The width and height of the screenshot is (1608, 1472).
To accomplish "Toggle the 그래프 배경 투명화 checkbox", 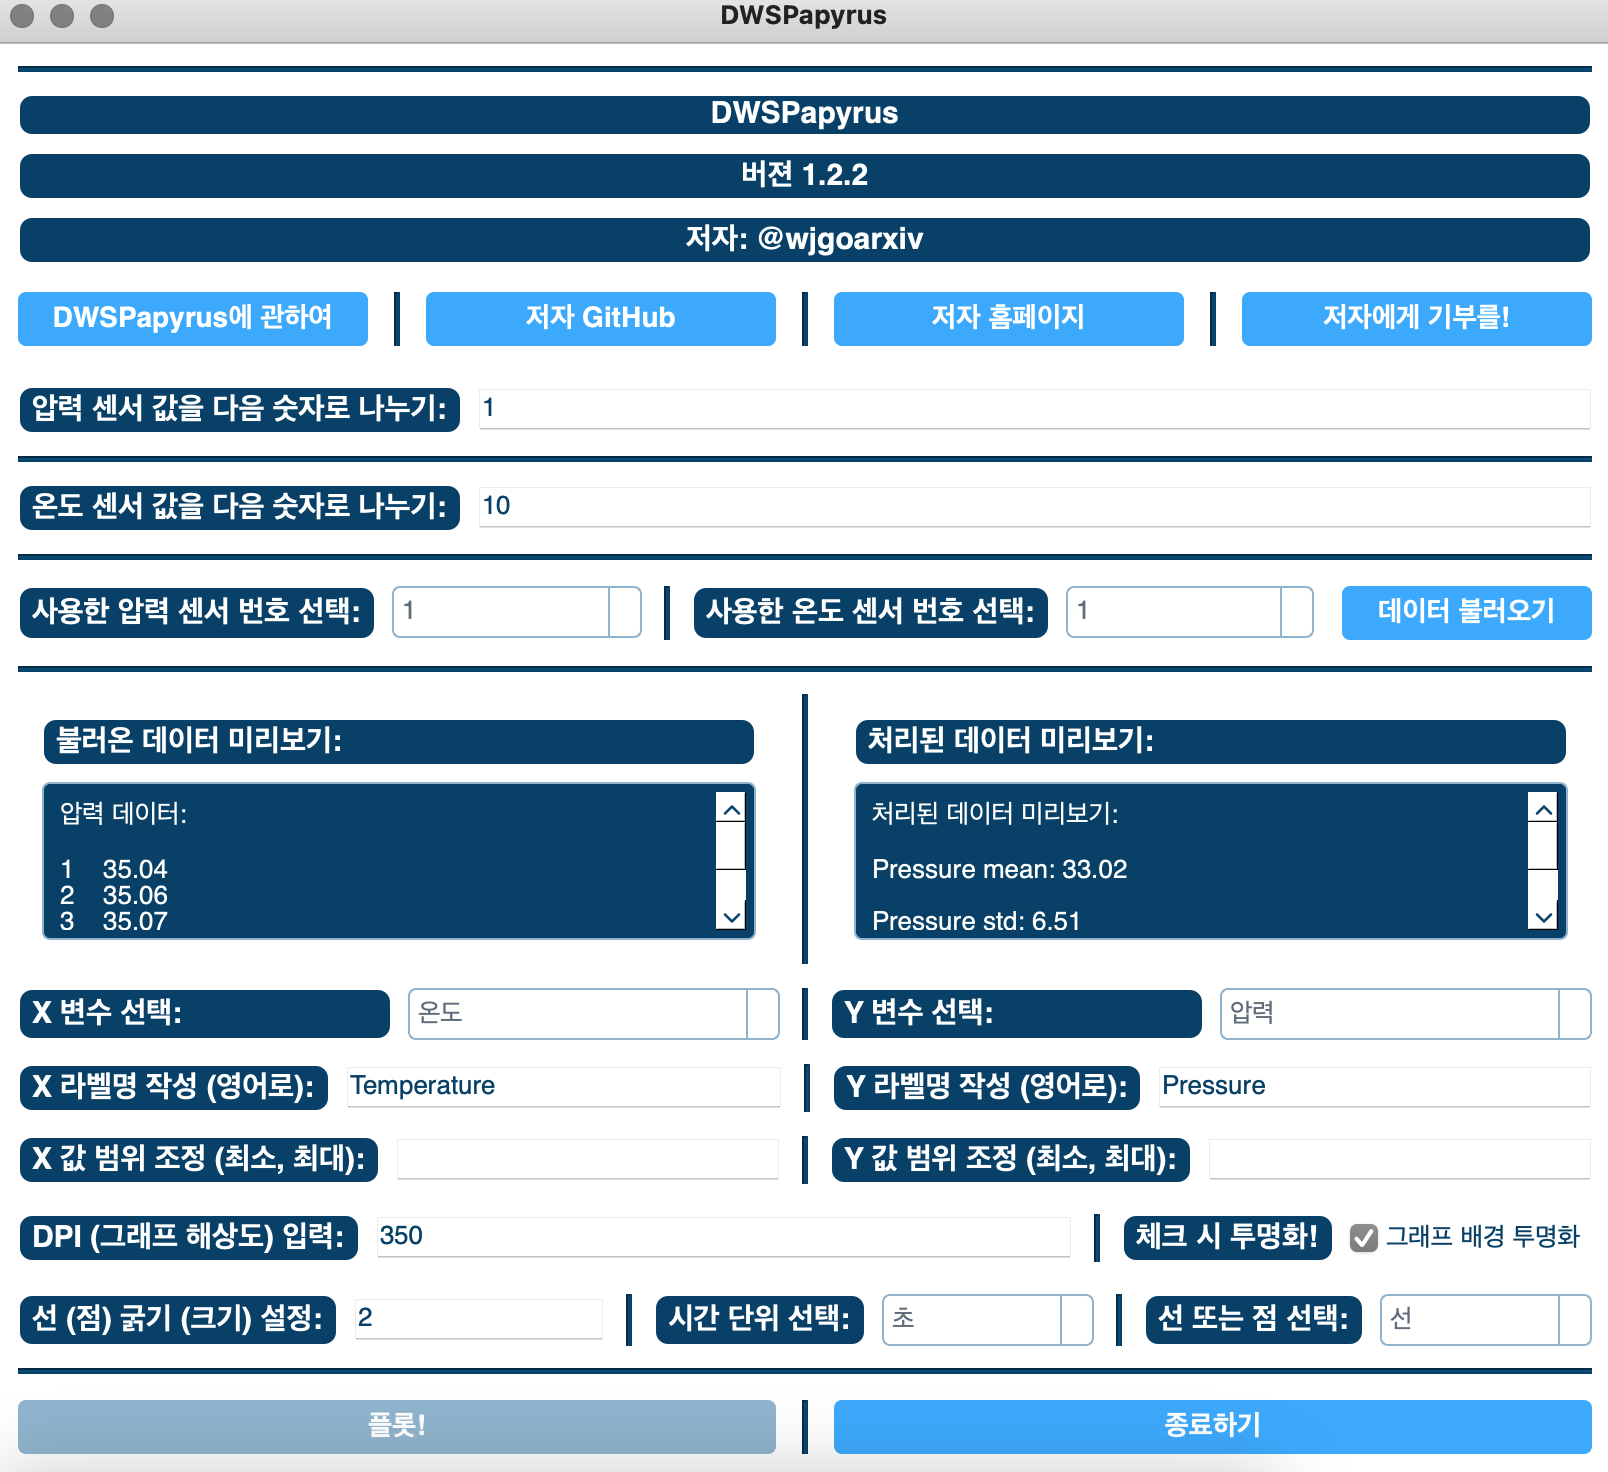I will click(x=1364, y=1238).
